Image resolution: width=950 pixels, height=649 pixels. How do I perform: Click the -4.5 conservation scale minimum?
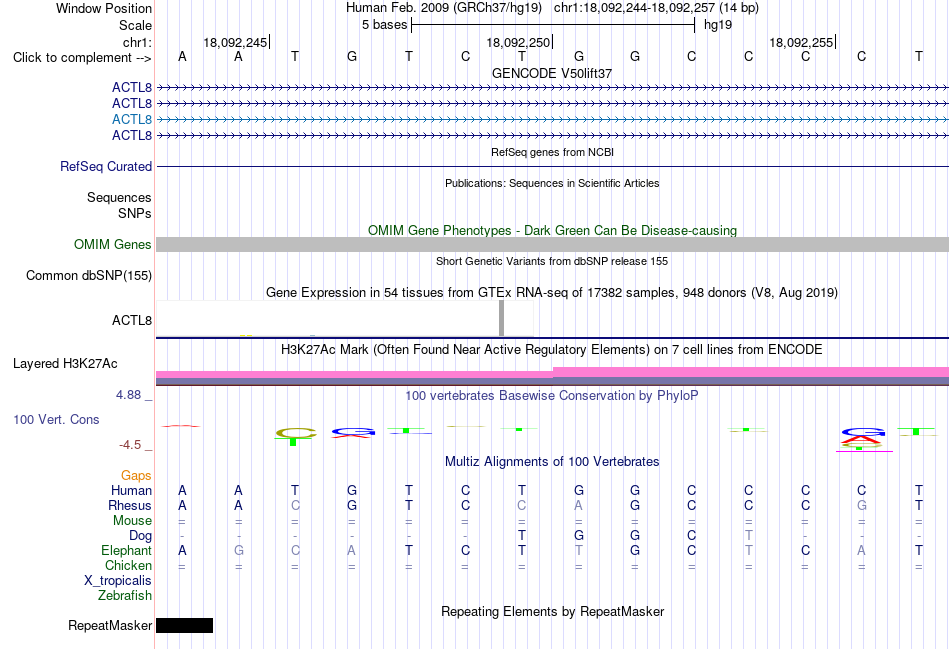(130, 445)
